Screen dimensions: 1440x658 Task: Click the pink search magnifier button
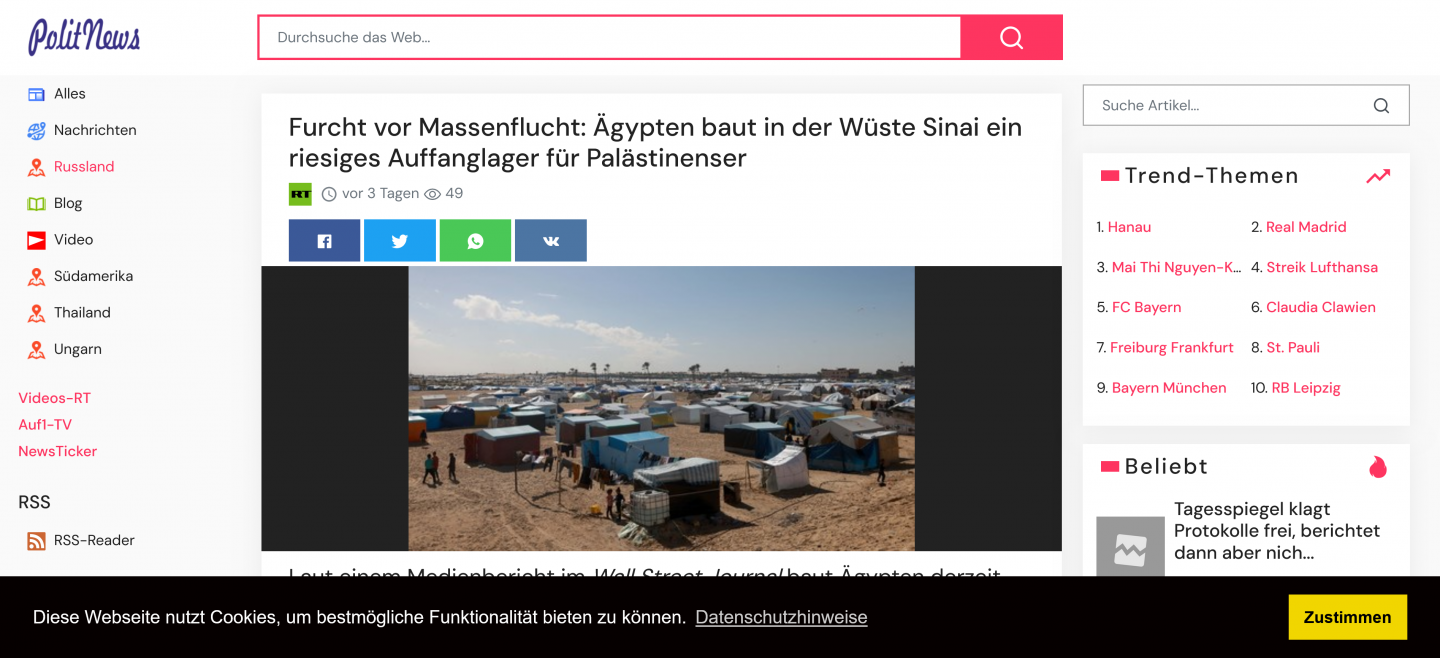tap(1011, 37)
